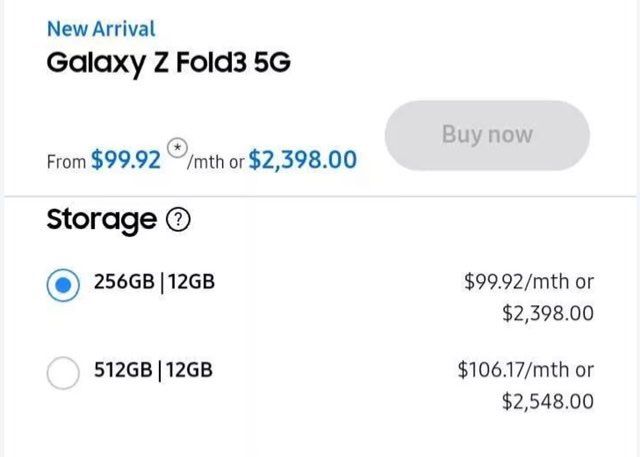Click the greyed-out Buy now button
The width and height of the screenshot is (640, 457).
pyautogui.click(x=487, y=135)
